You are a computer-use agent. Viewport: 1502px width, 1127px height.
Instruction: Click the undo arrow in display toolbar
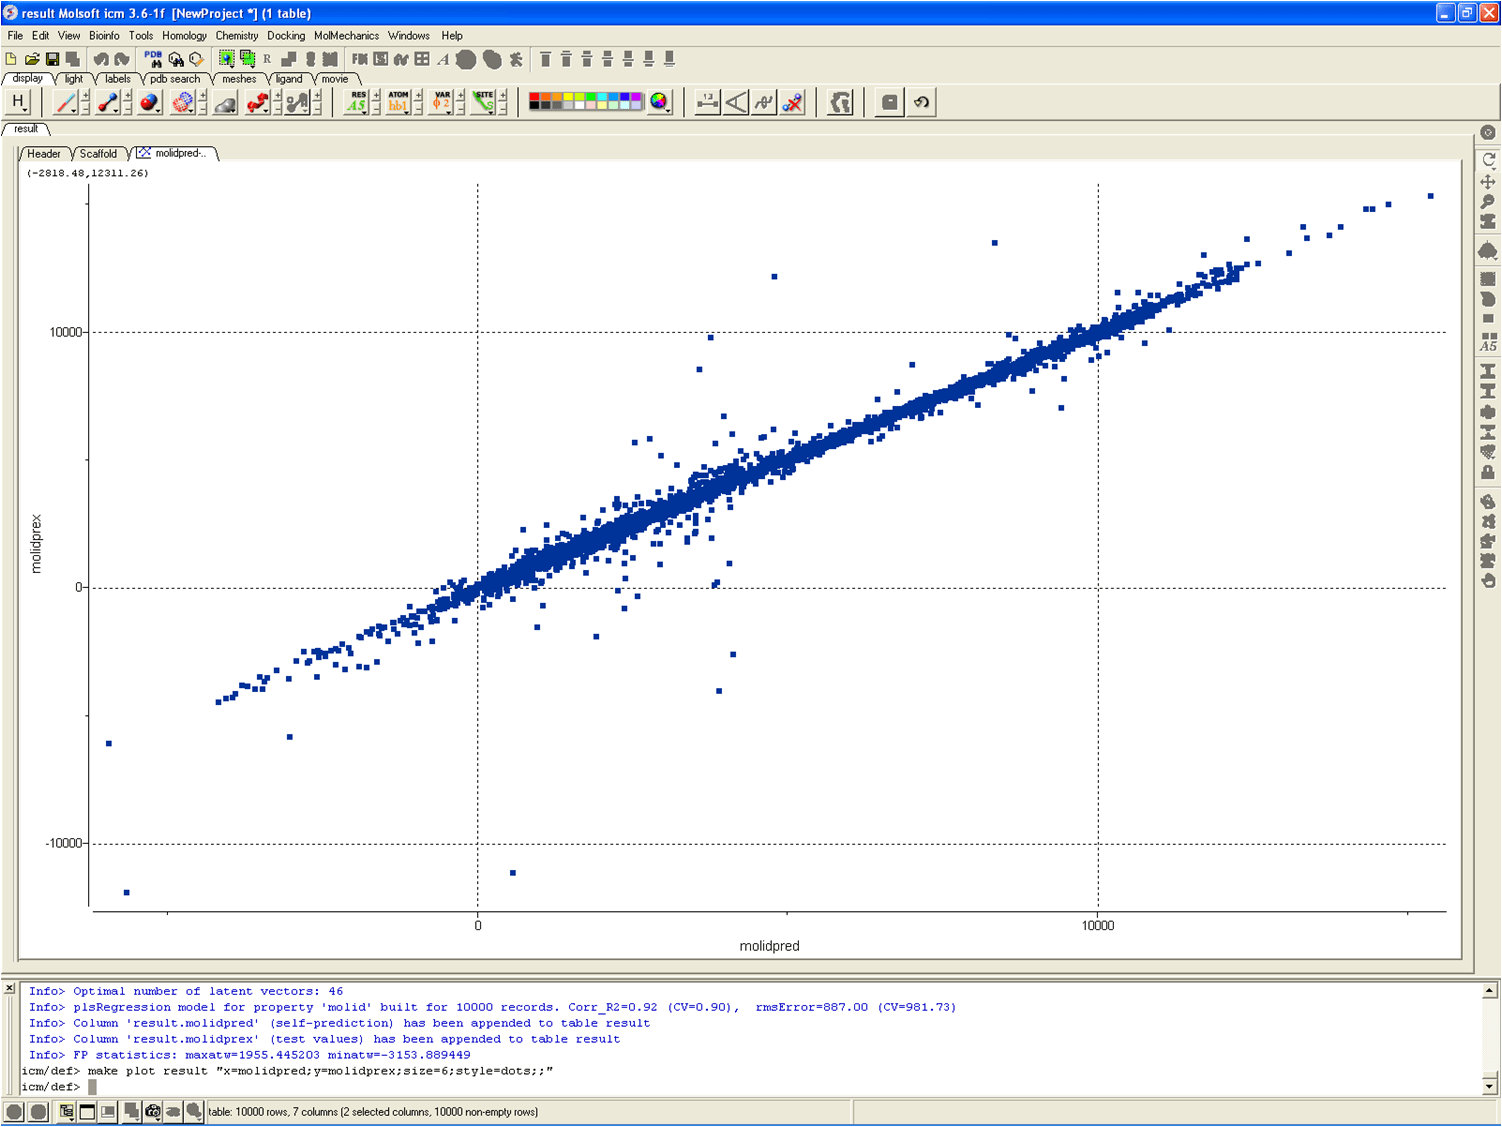click(921, 102)
